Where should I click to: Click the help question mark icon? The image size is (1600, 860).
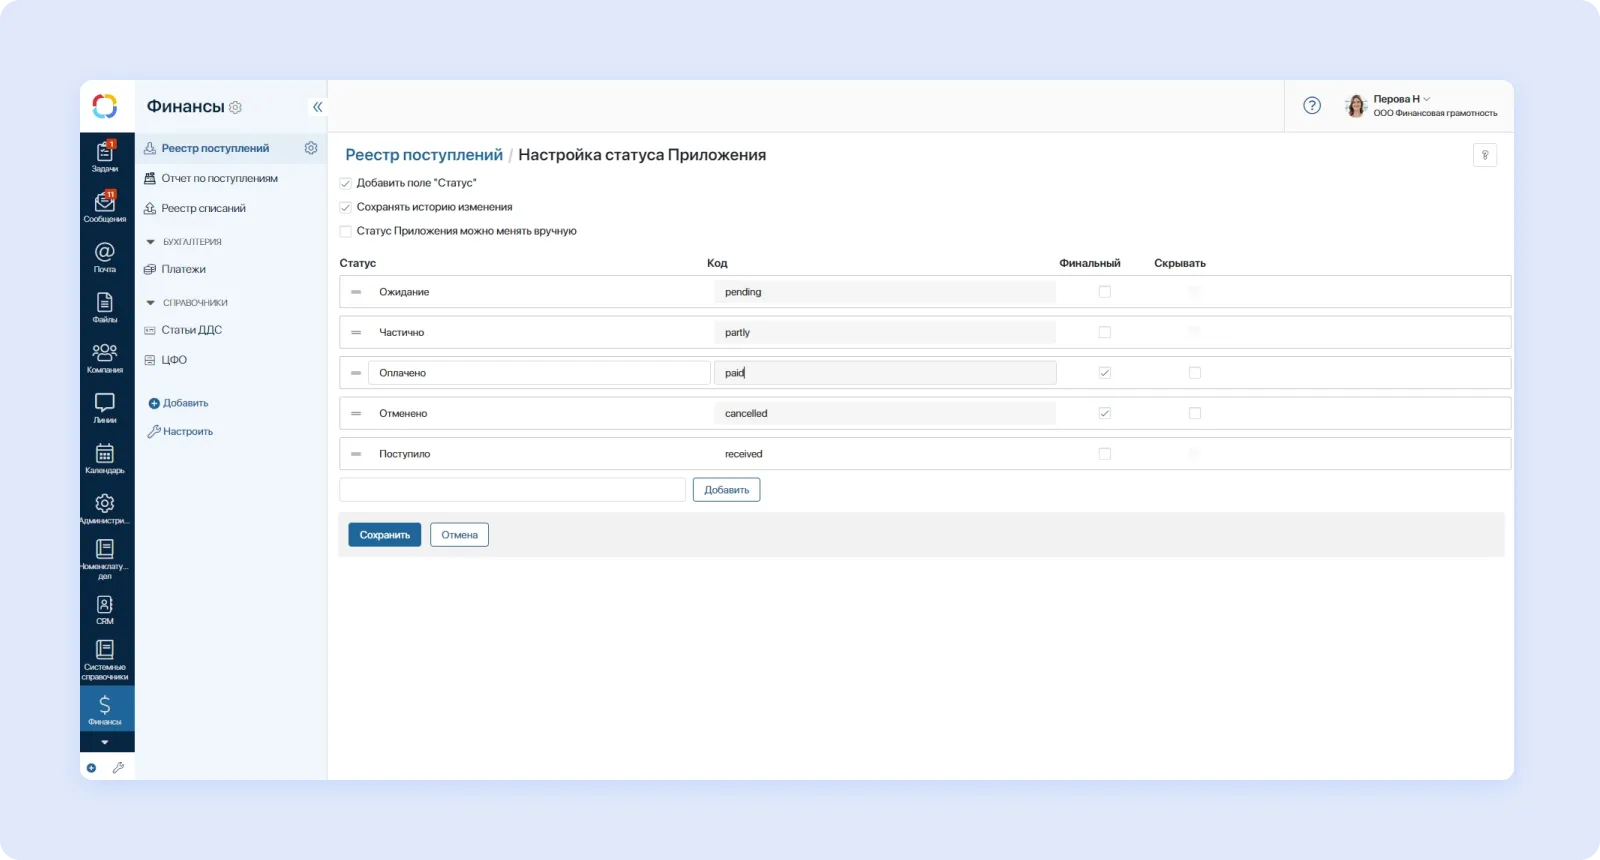pyautogui.click(x=1312, y=106)
